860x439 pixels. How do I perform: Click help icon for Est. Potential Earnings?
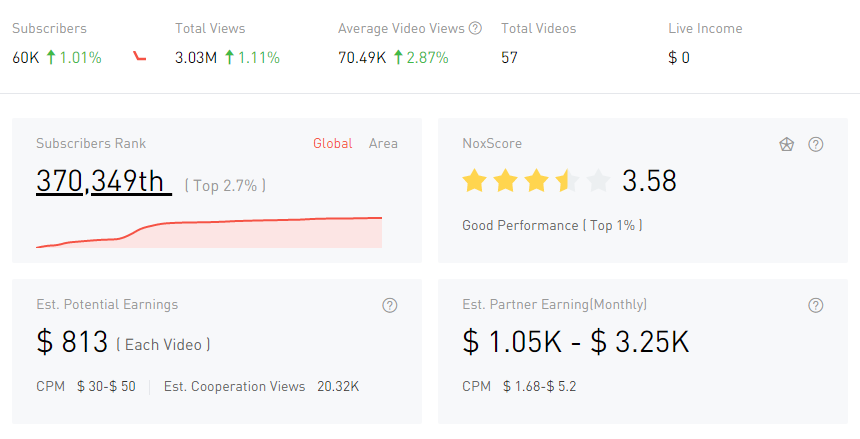(390, 305)
